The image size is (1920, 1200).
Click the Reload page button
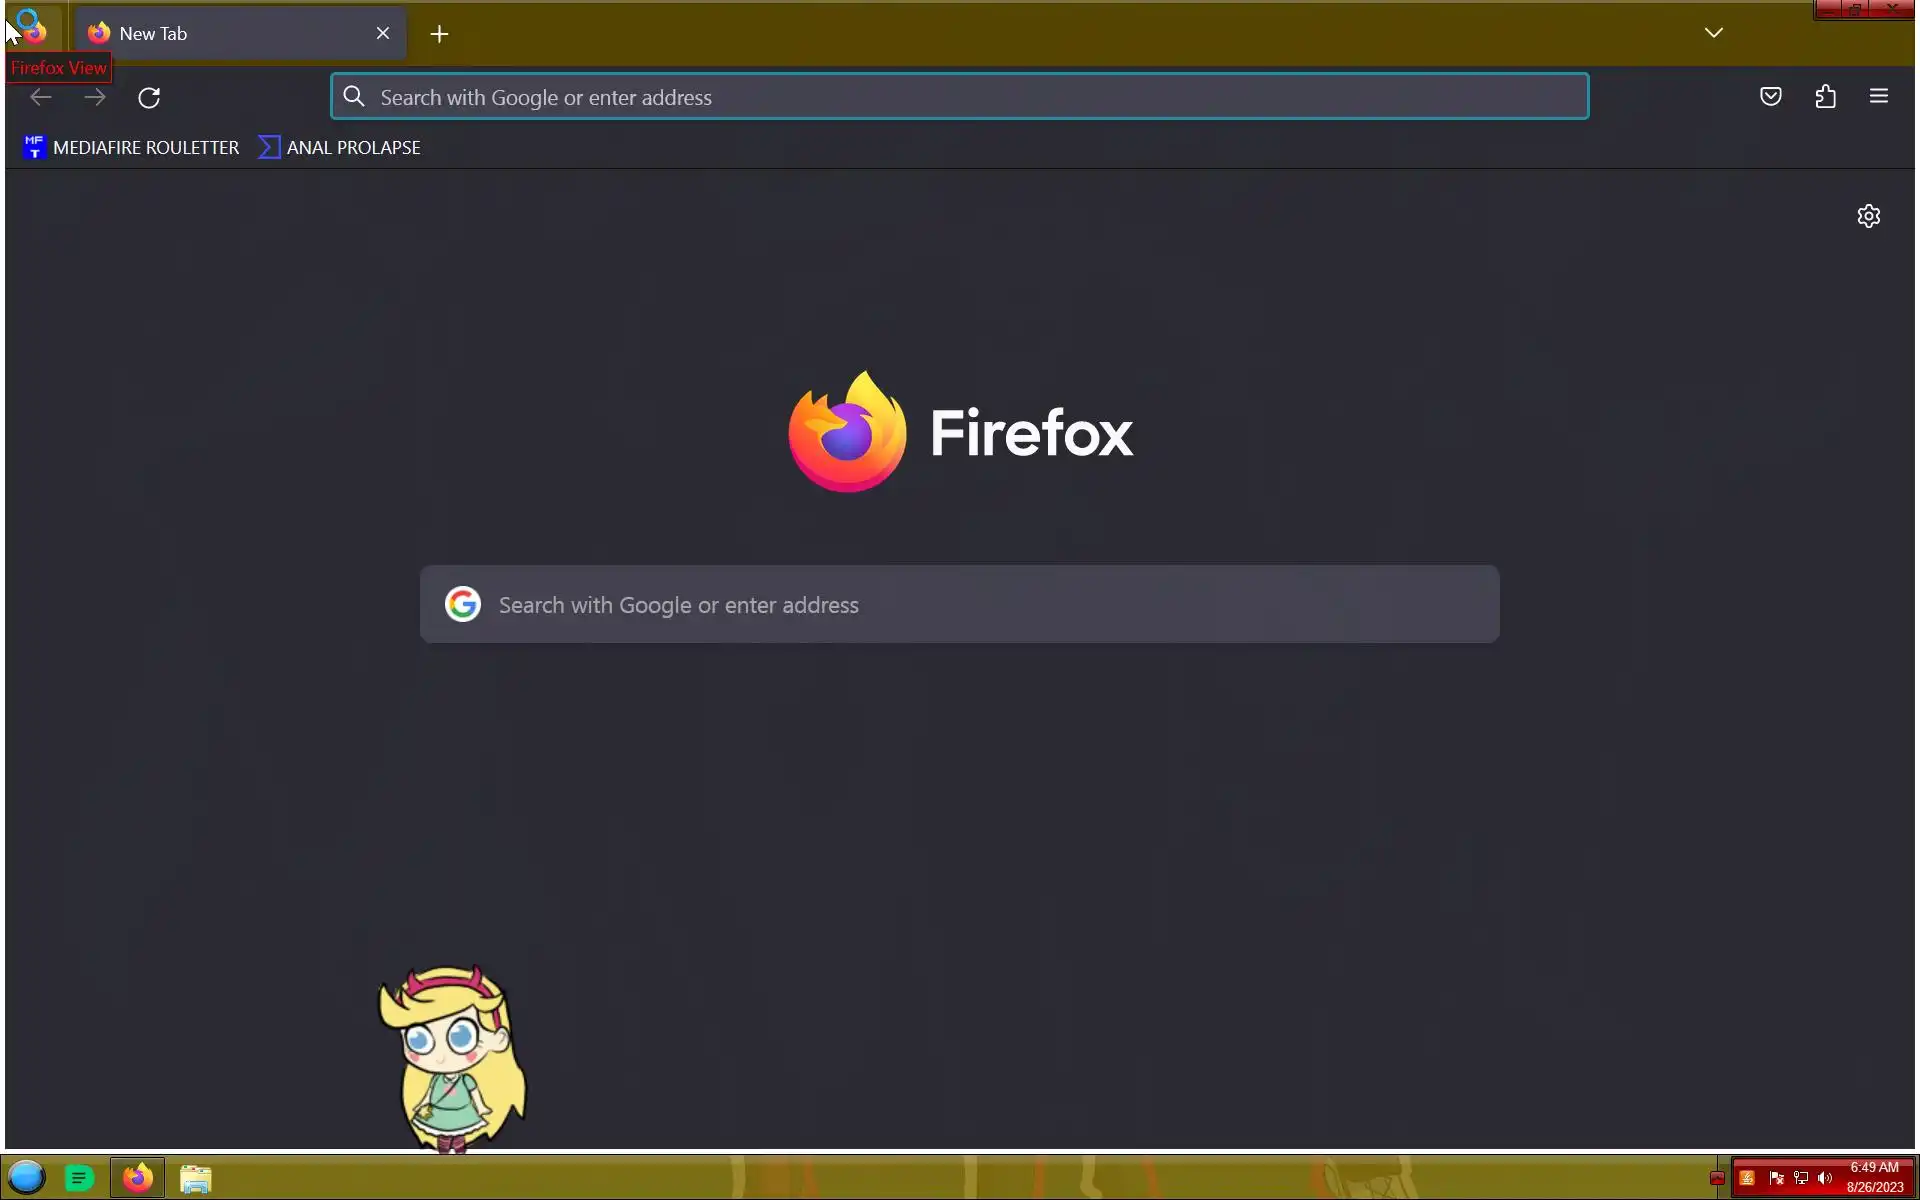tap(149, 98)
